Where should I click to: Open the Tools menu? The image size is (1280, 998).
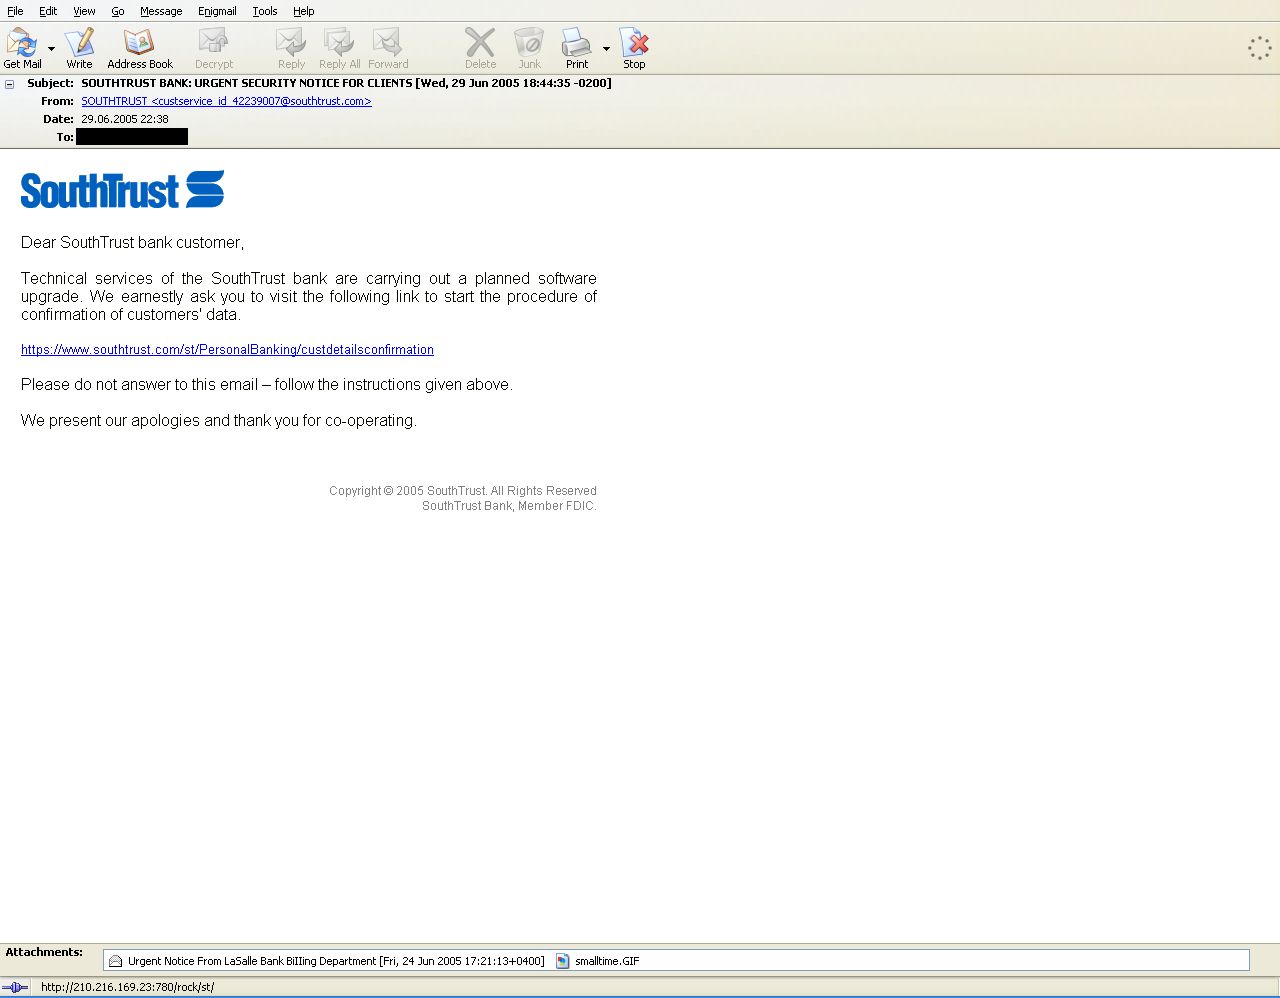pos(265,11)
